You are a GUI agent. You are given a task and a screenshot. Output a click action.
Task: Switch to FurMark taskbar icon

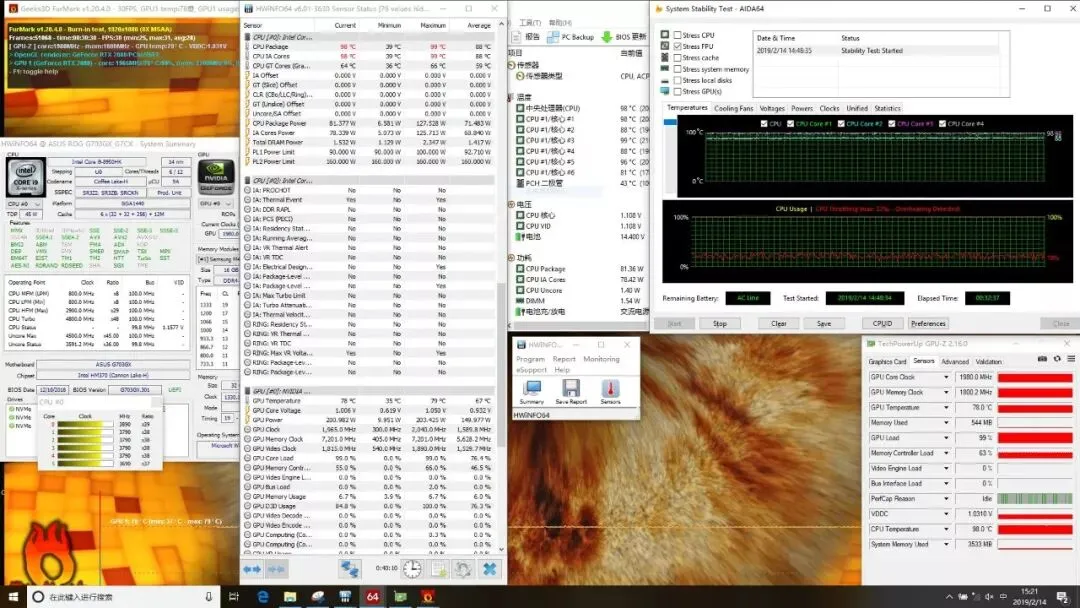pos(428,596)
